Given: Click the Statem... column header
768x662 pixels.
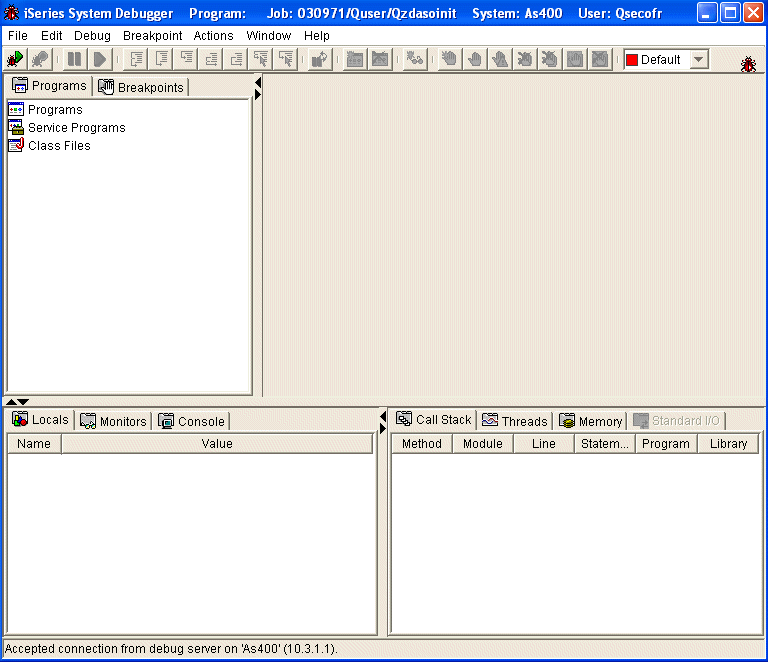Looking at the screenshot, I should point(604,444).
